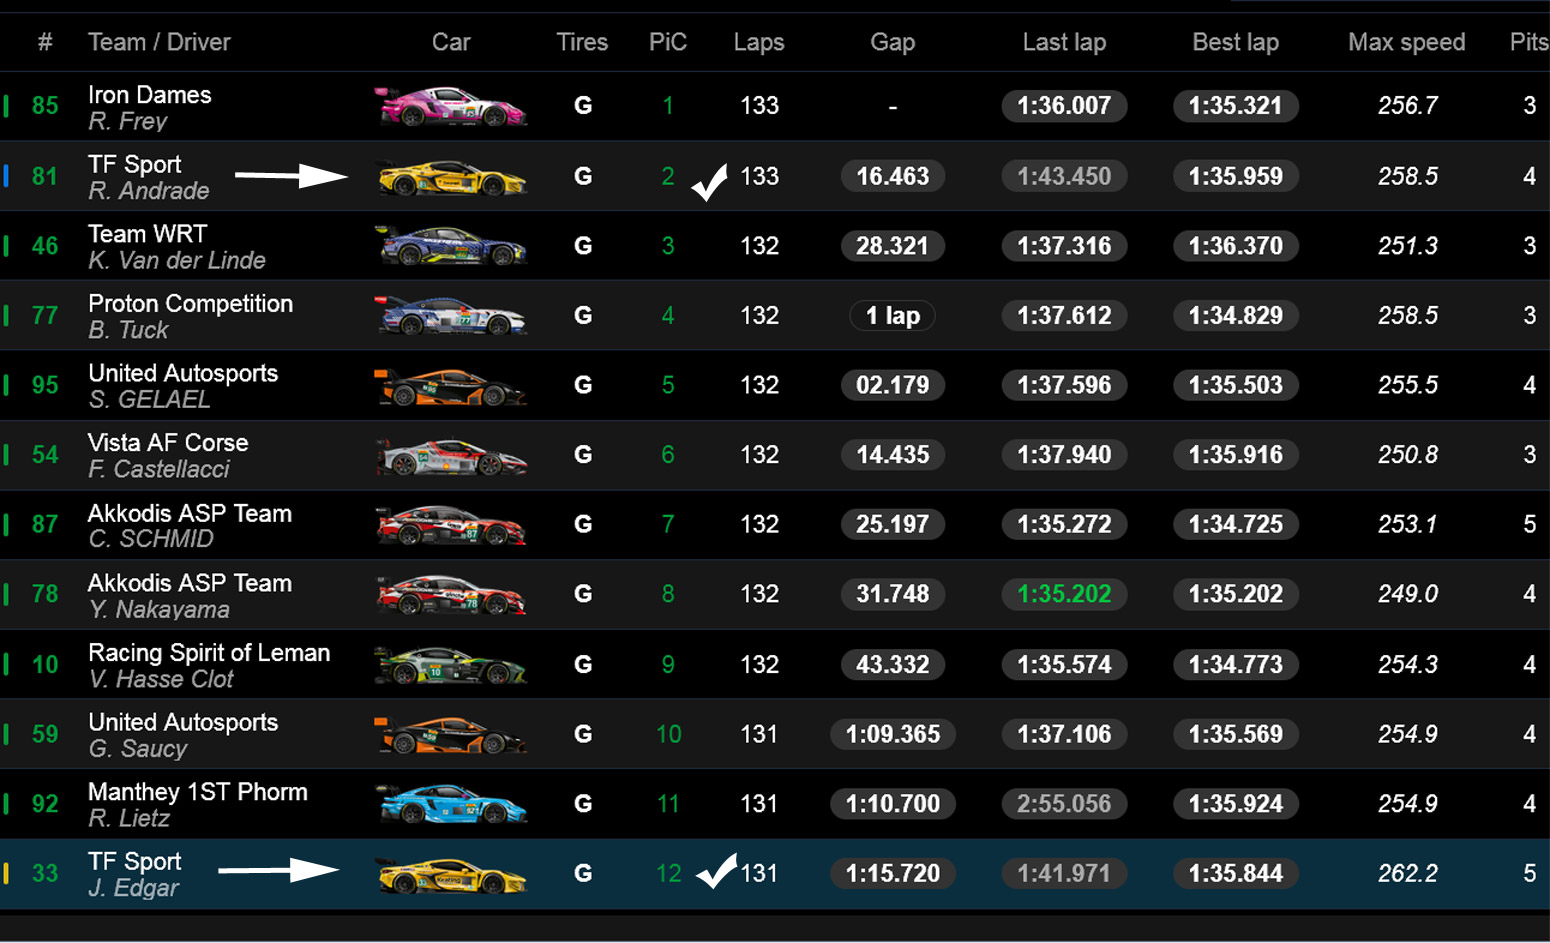This screenshot has height=943, width=1550.
Task: Click the yellow TF Sport #81 car image
Action: point(450,177)
